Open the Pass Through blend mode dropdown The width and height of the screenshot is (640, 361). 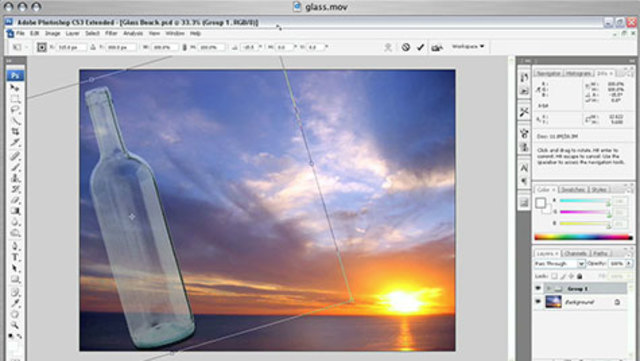(x=581, y=264)
